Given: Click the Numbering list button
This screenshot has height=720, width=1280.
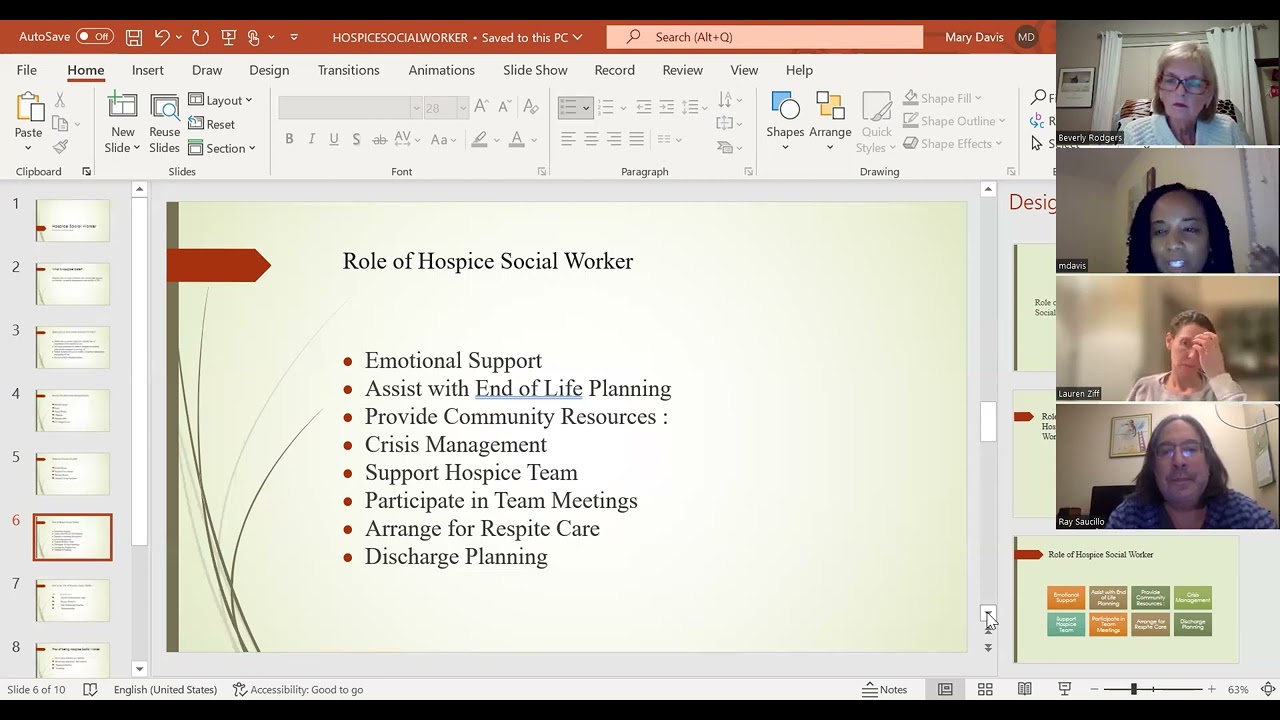Looking at the screenshot, I should tap(605, 107).
